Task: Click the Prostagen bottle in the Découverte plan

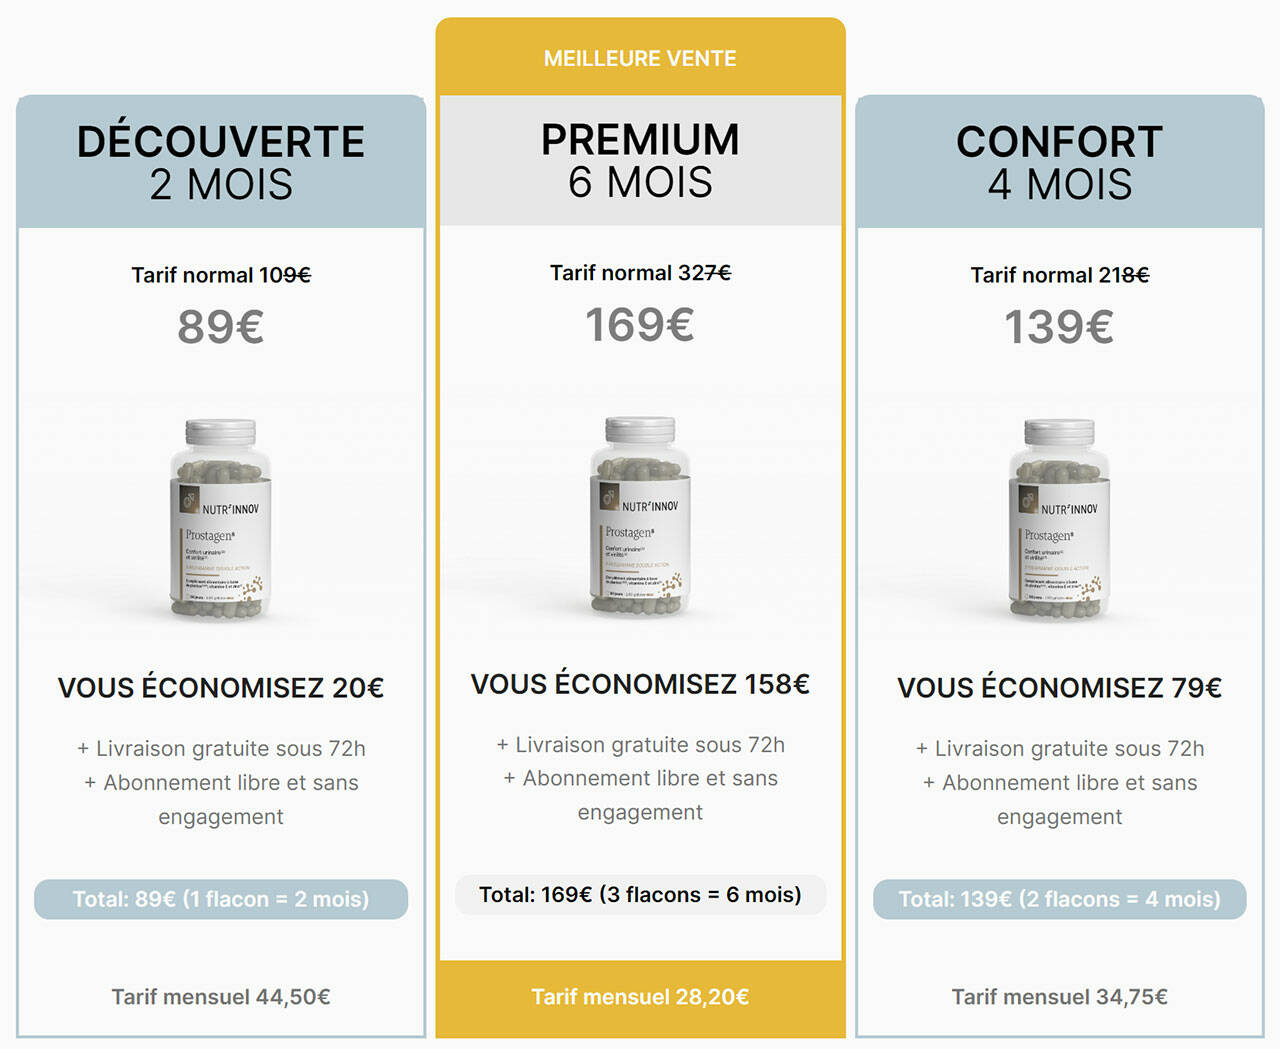Action: click(x=220, y=517)
